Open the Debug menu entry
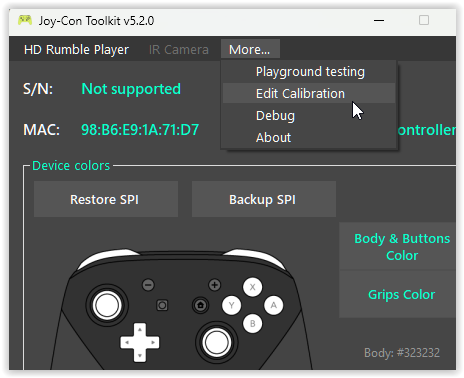464x378 pixels. pyautogui.click(x=309, y=116)
